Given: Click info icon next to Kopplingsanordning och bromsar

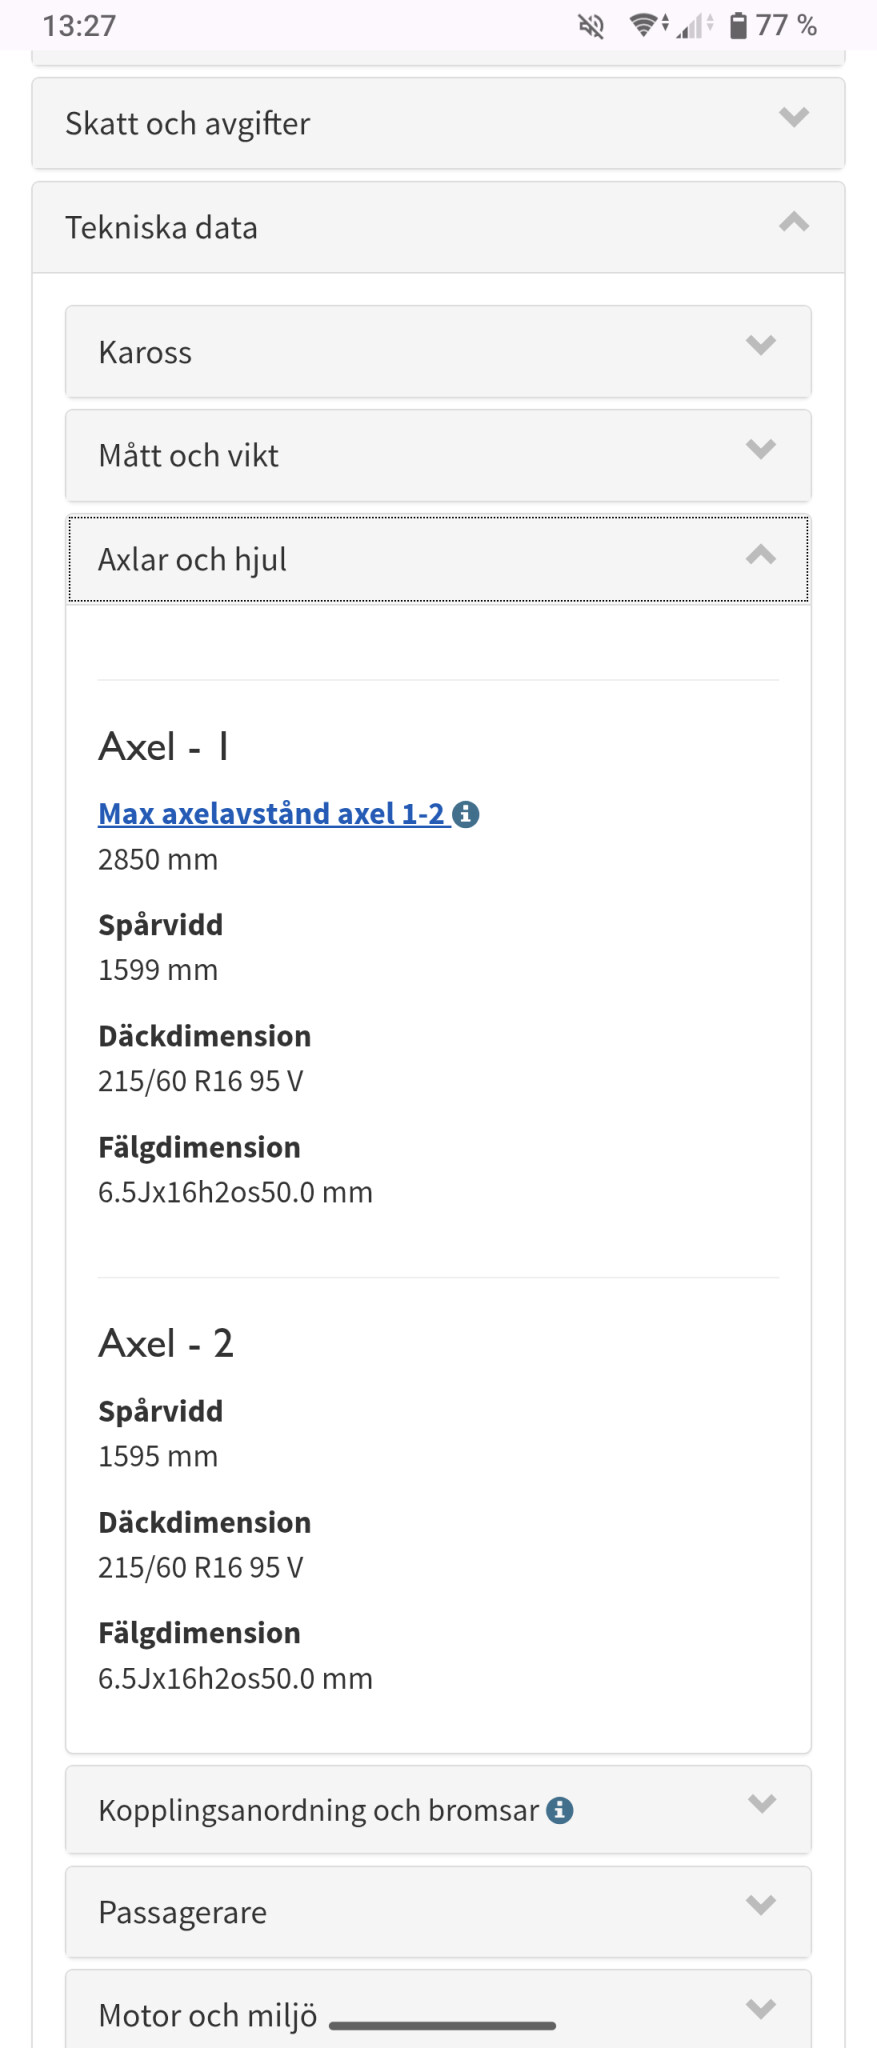Looking at the screenshot, I should (x=560, y=1810).
